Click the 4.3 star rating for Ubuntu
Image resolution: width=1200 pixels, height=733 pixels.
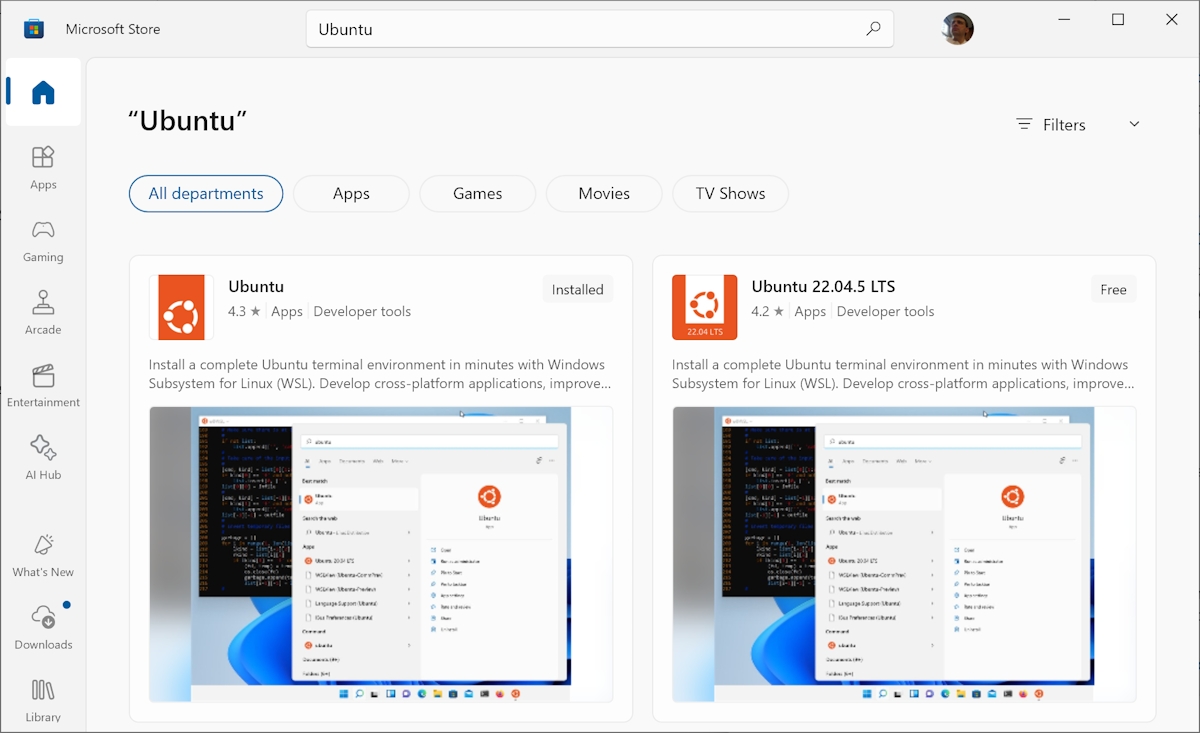click(x=244, y=312)
